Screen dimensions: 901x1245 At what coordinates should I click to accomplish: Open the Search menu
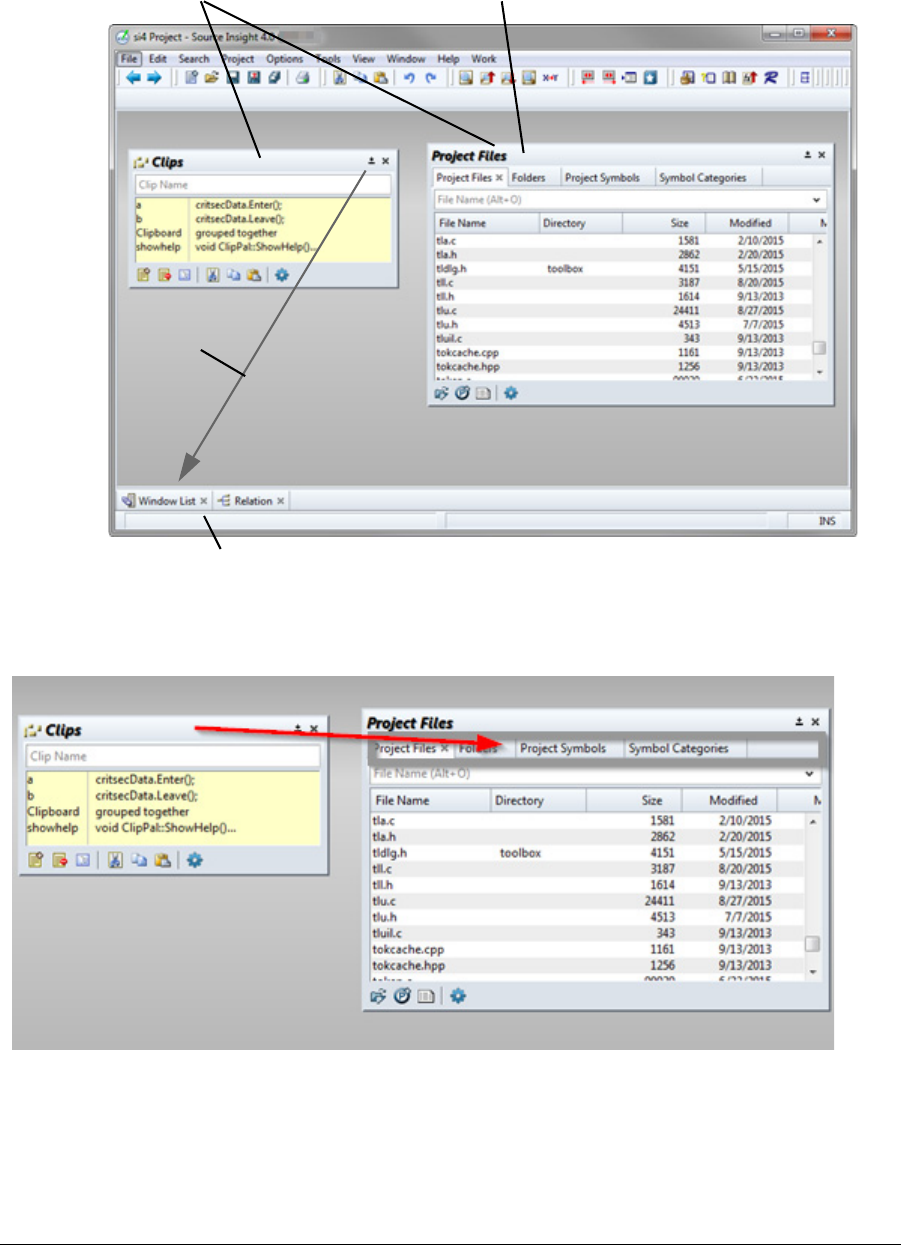(194, 59)
